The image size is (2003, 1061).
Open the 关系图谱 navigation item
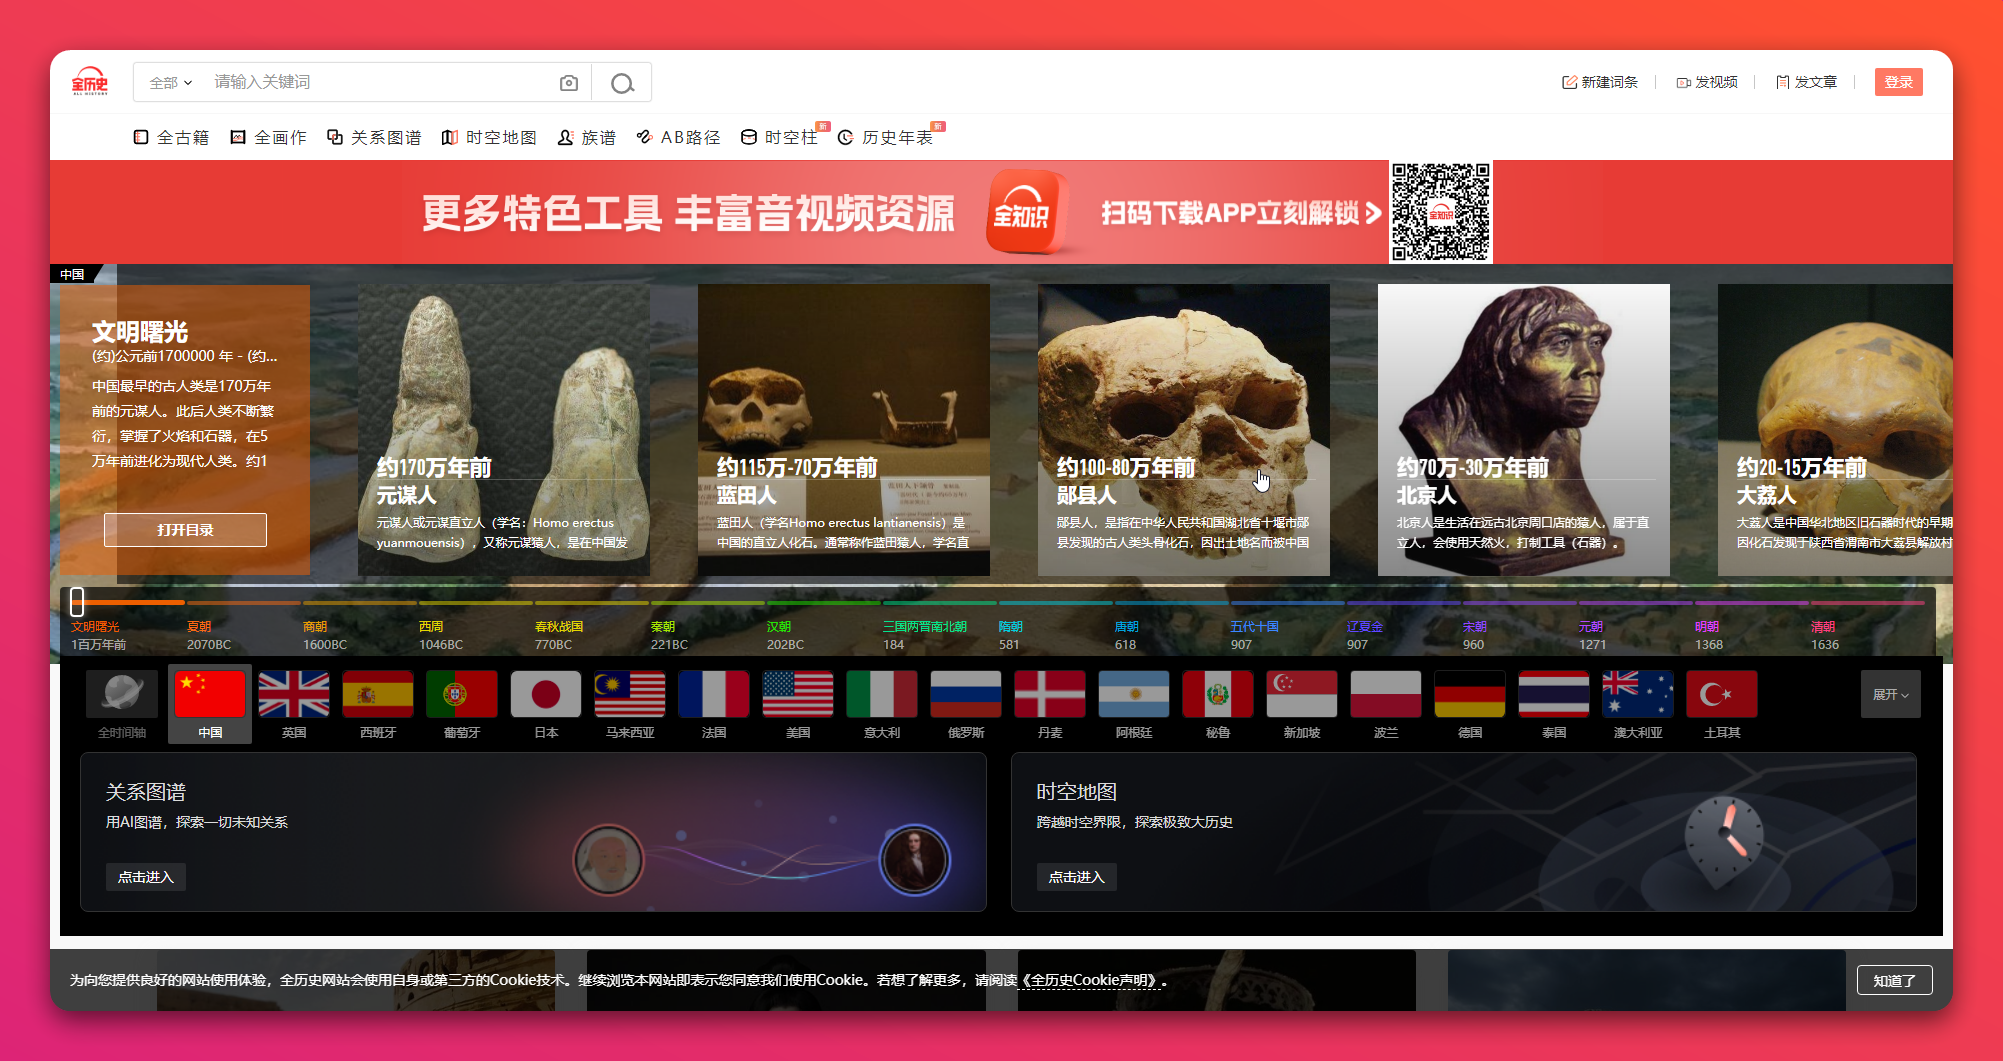[x=375, y=137]
